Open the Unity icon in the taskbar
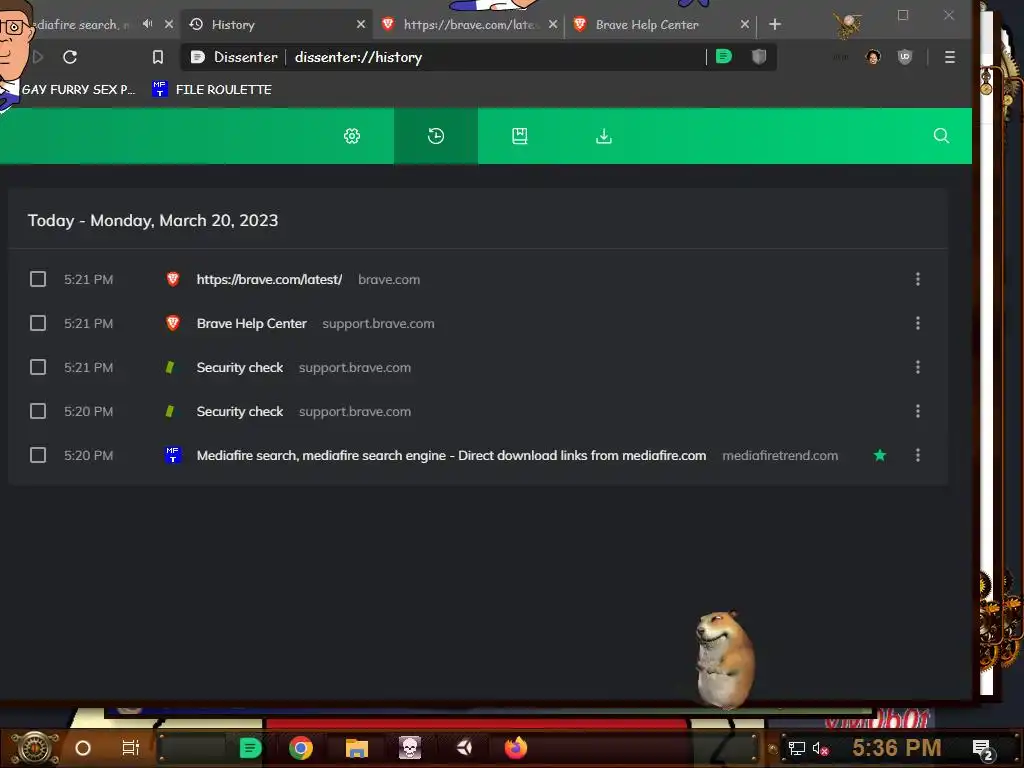This screenshot has width=1024, height=768. (x=464, y=748)
